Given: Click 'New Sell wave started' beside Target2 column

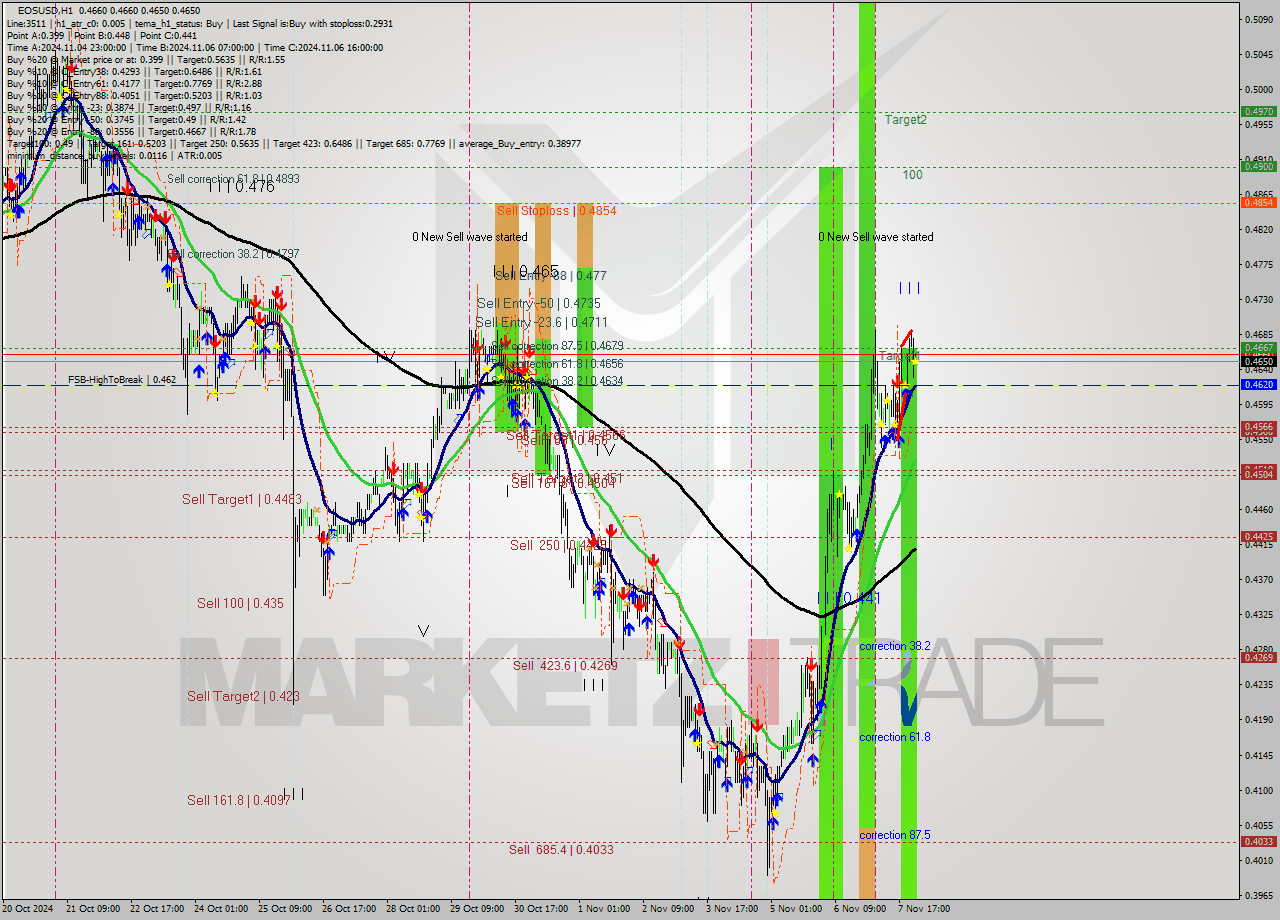Looking at the screenshot, I should [x=876, y=237].
